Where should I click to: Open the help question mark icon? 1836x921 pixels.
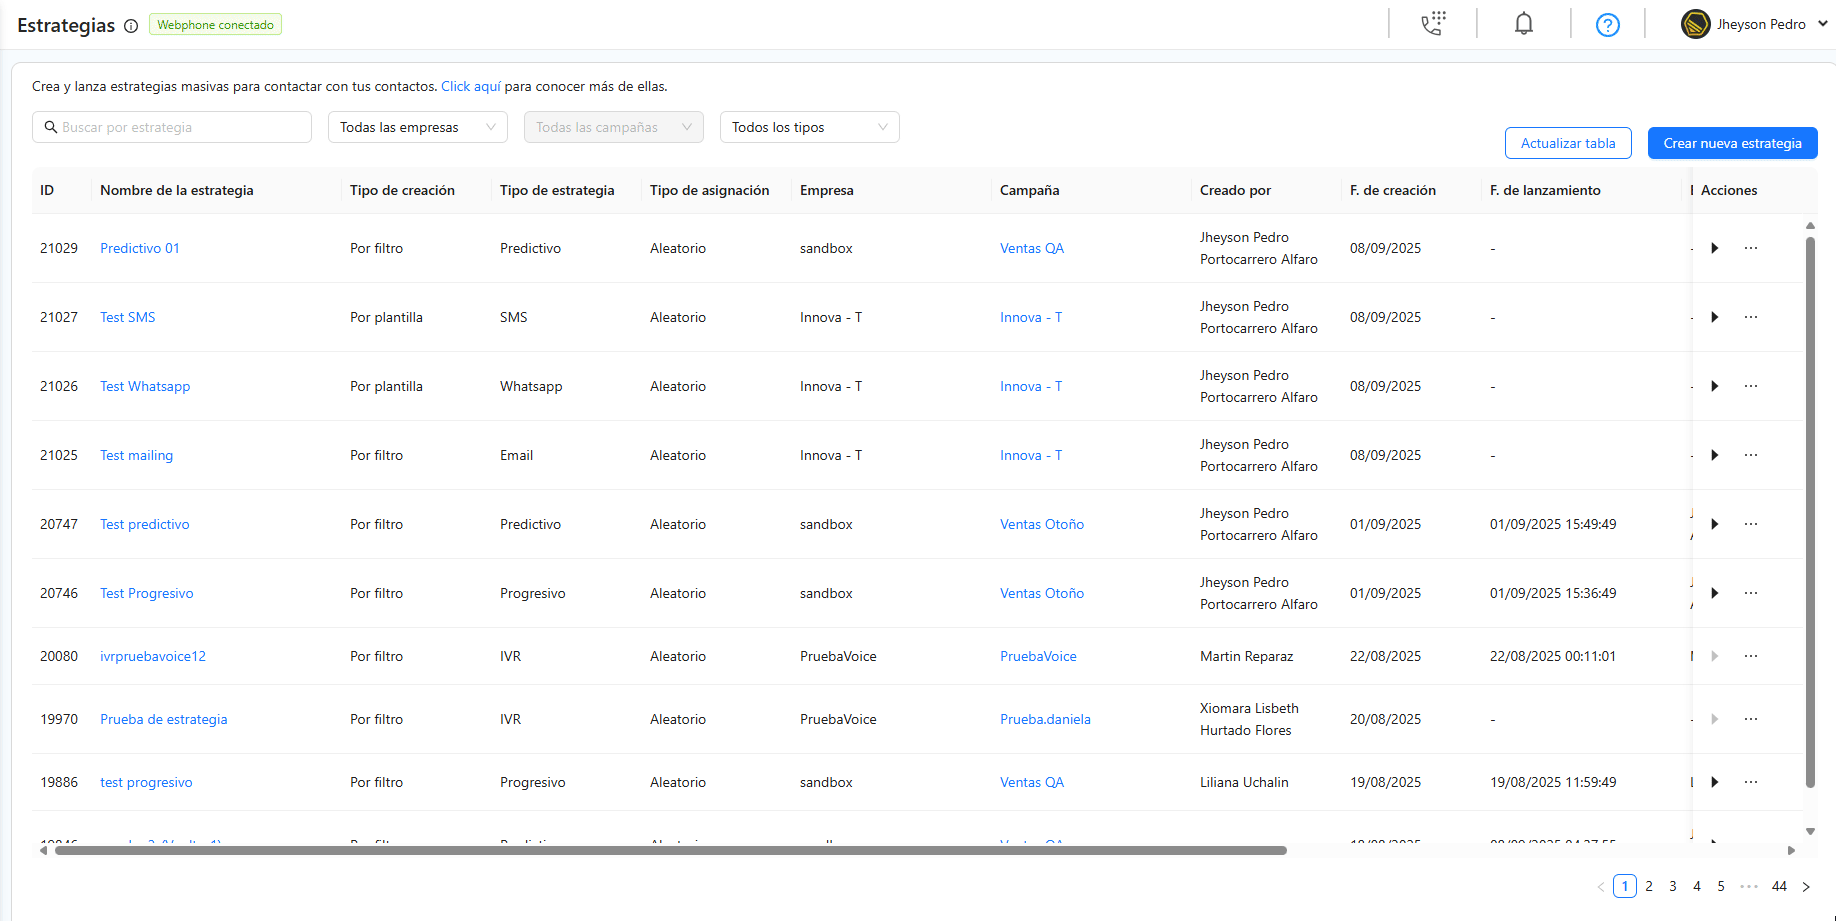click(x=1607, y=25)
